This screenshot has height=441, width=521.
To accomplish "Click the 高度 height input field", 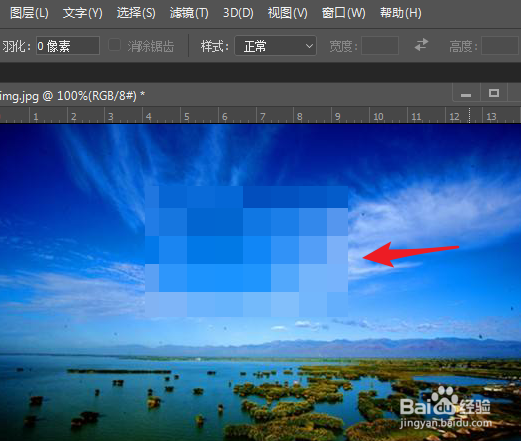I will point(500,46).
